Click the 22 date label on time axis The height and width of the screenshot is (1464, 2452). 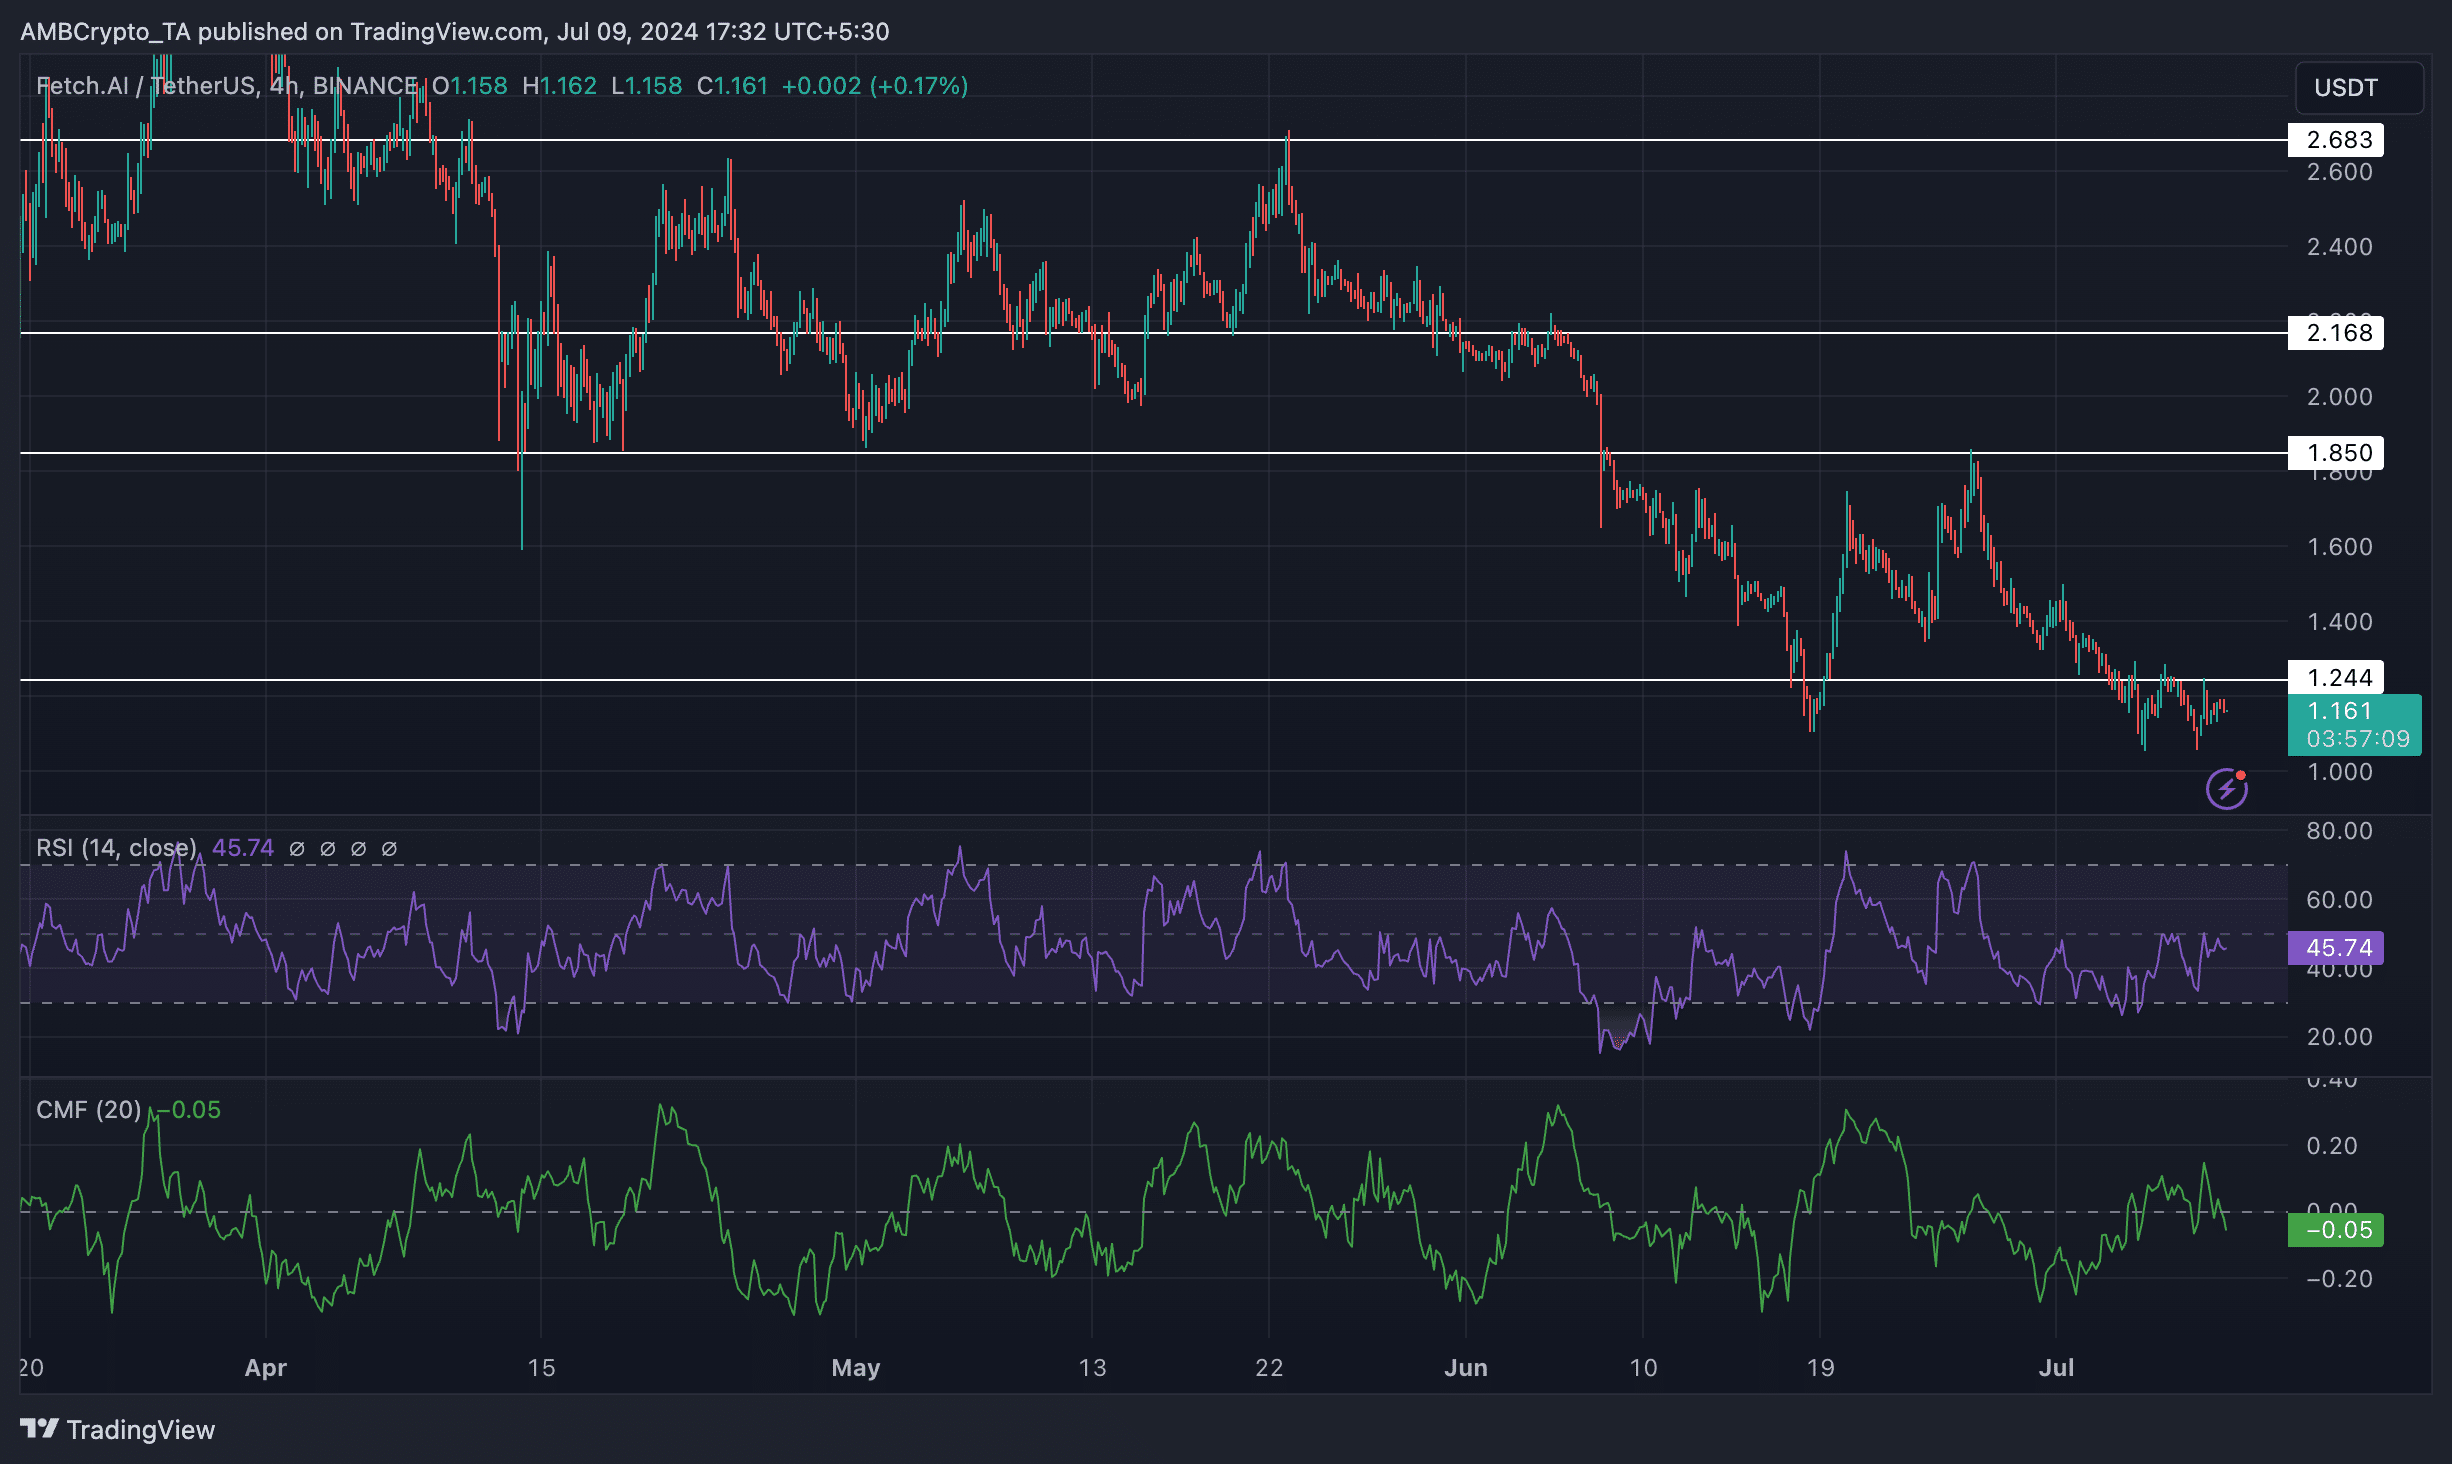1269,1367
